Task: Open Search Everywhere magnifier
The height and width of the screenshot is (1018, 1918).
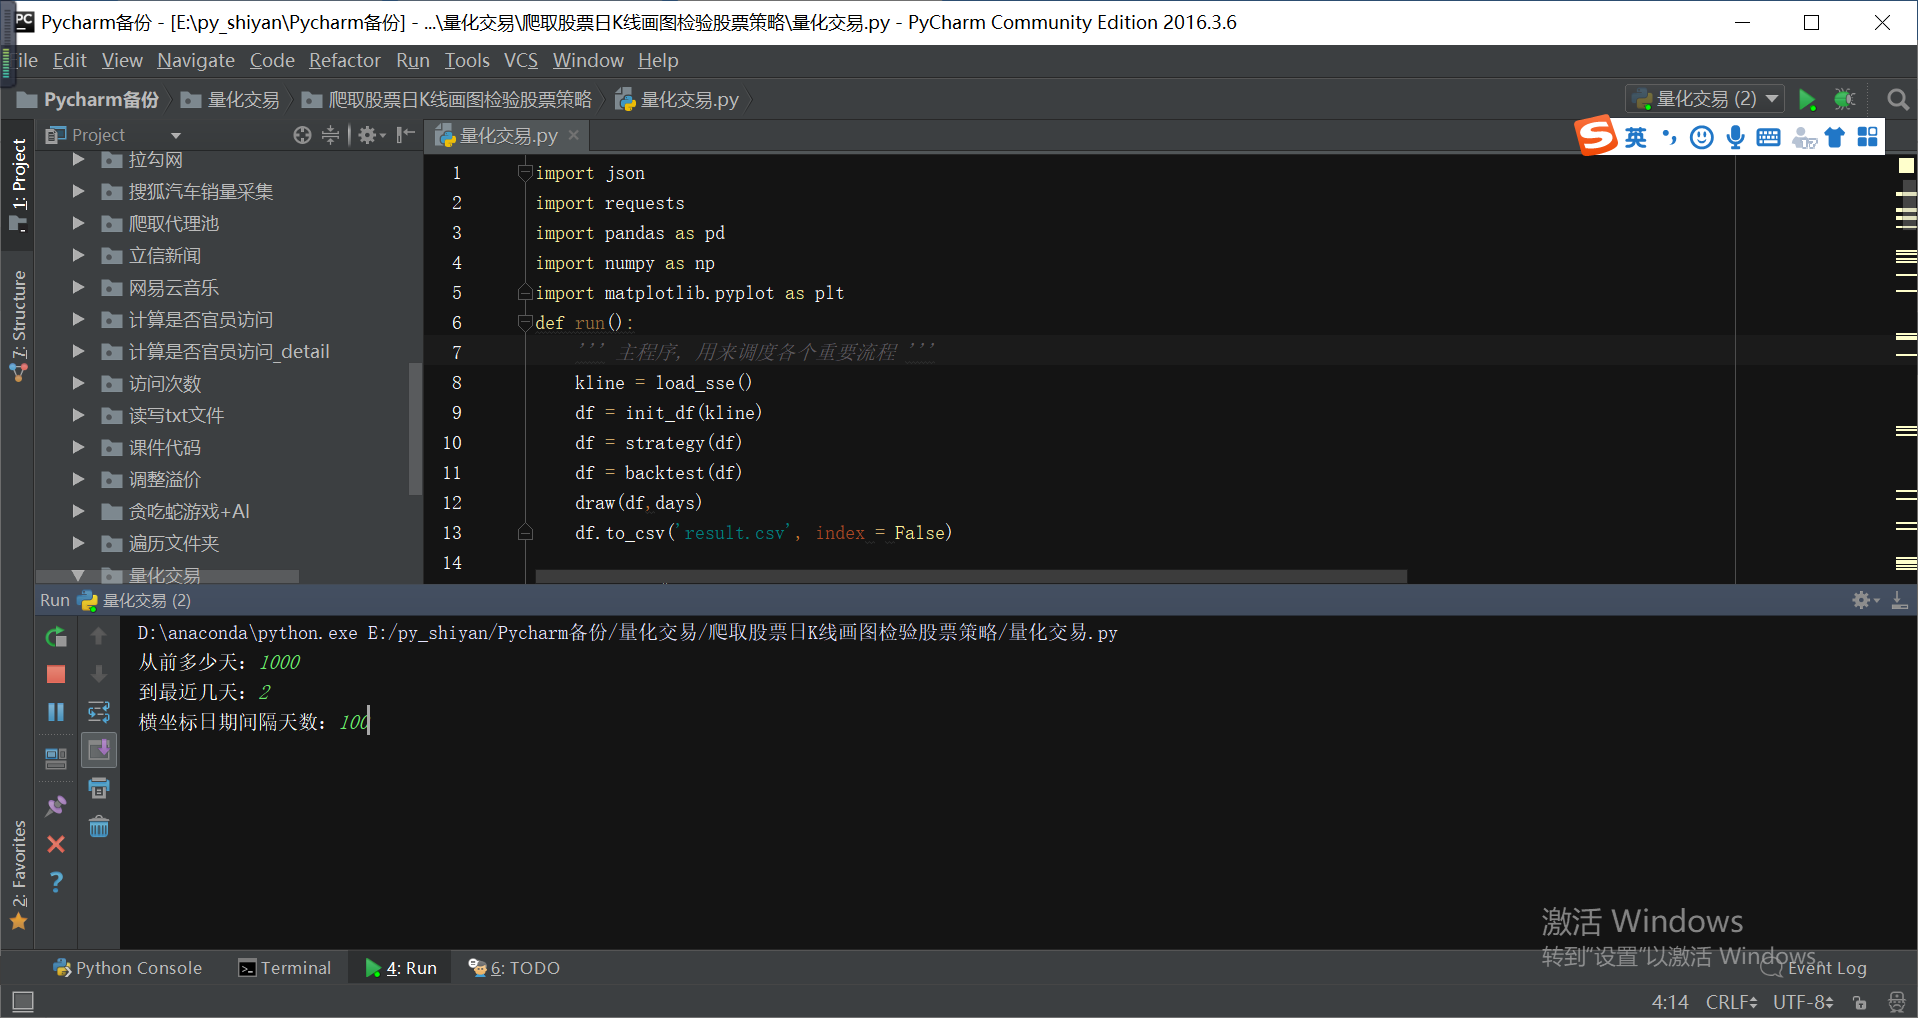Action: coord(1897,99)
